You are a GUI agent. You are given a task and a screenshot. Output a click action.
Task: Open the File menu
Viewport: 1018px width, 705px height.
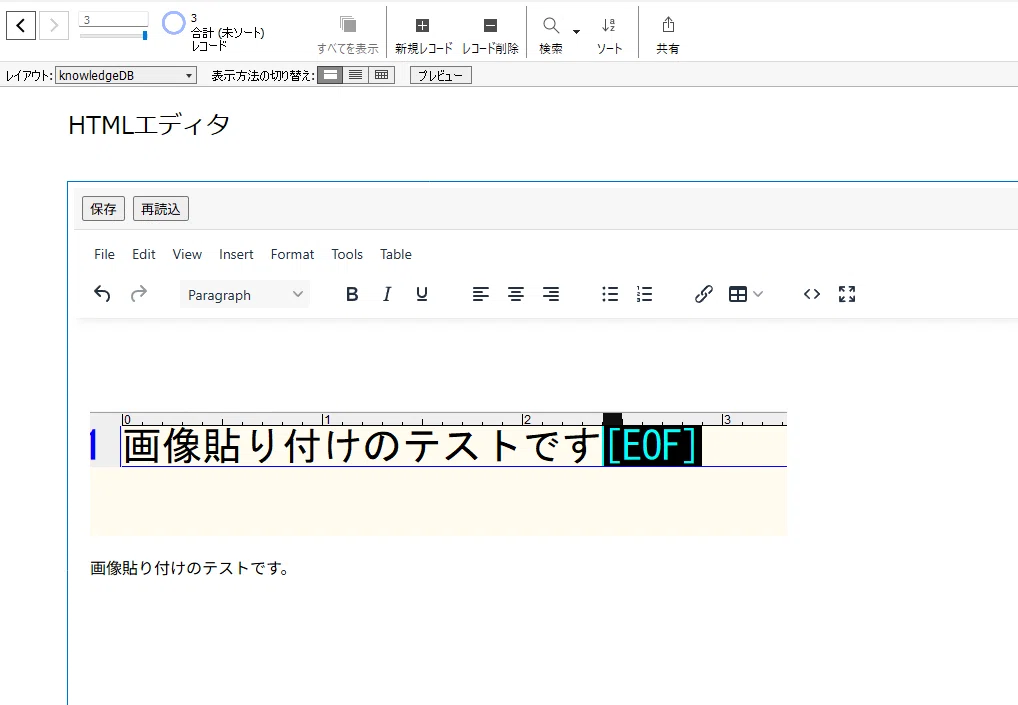pos(104,254)
